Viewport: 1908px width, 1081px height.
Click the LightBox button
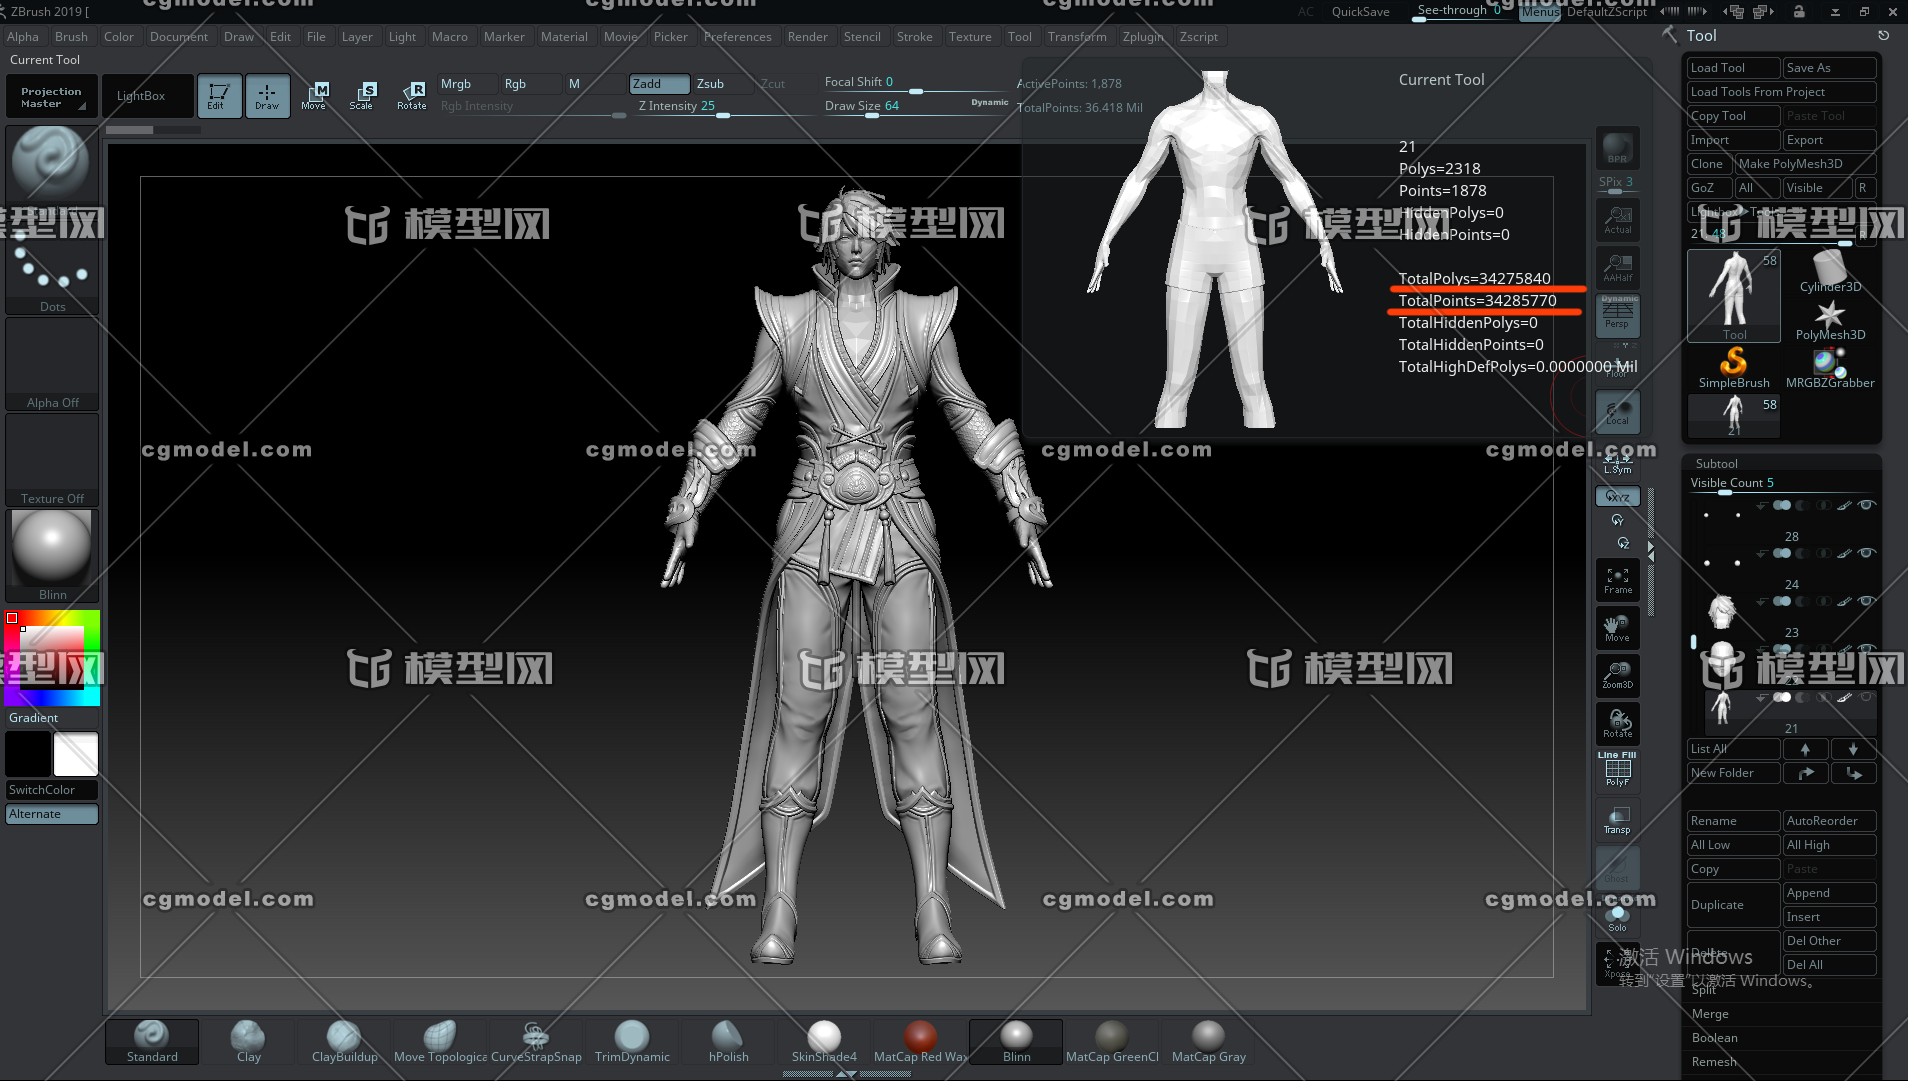click(x=147, y=96)
